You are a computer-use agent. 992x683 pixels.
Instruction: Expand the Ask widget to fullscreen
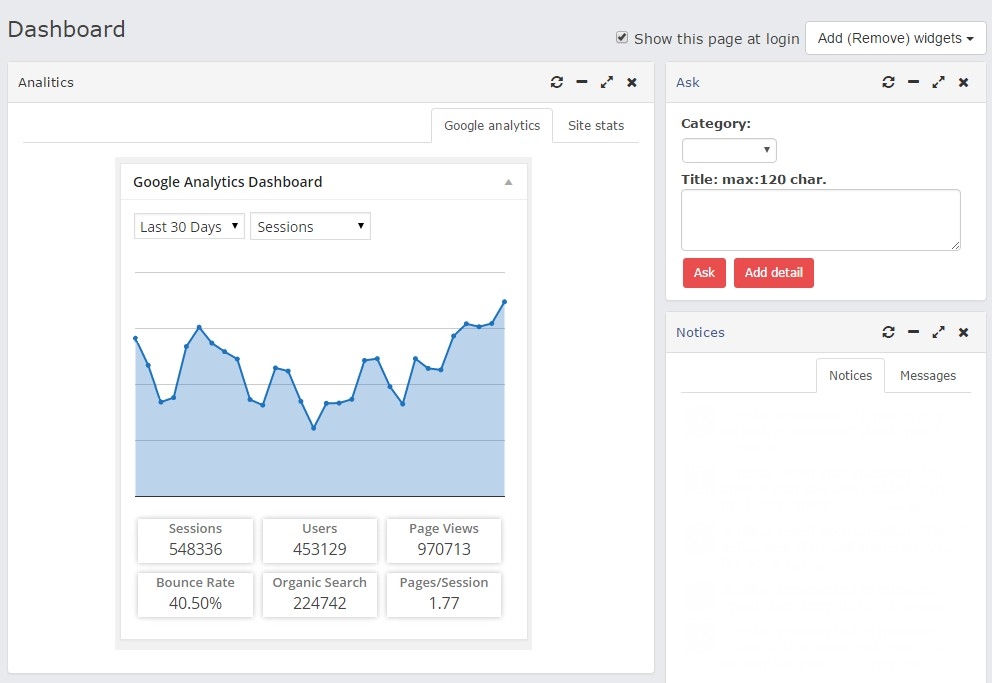click(x=938, y=82)
